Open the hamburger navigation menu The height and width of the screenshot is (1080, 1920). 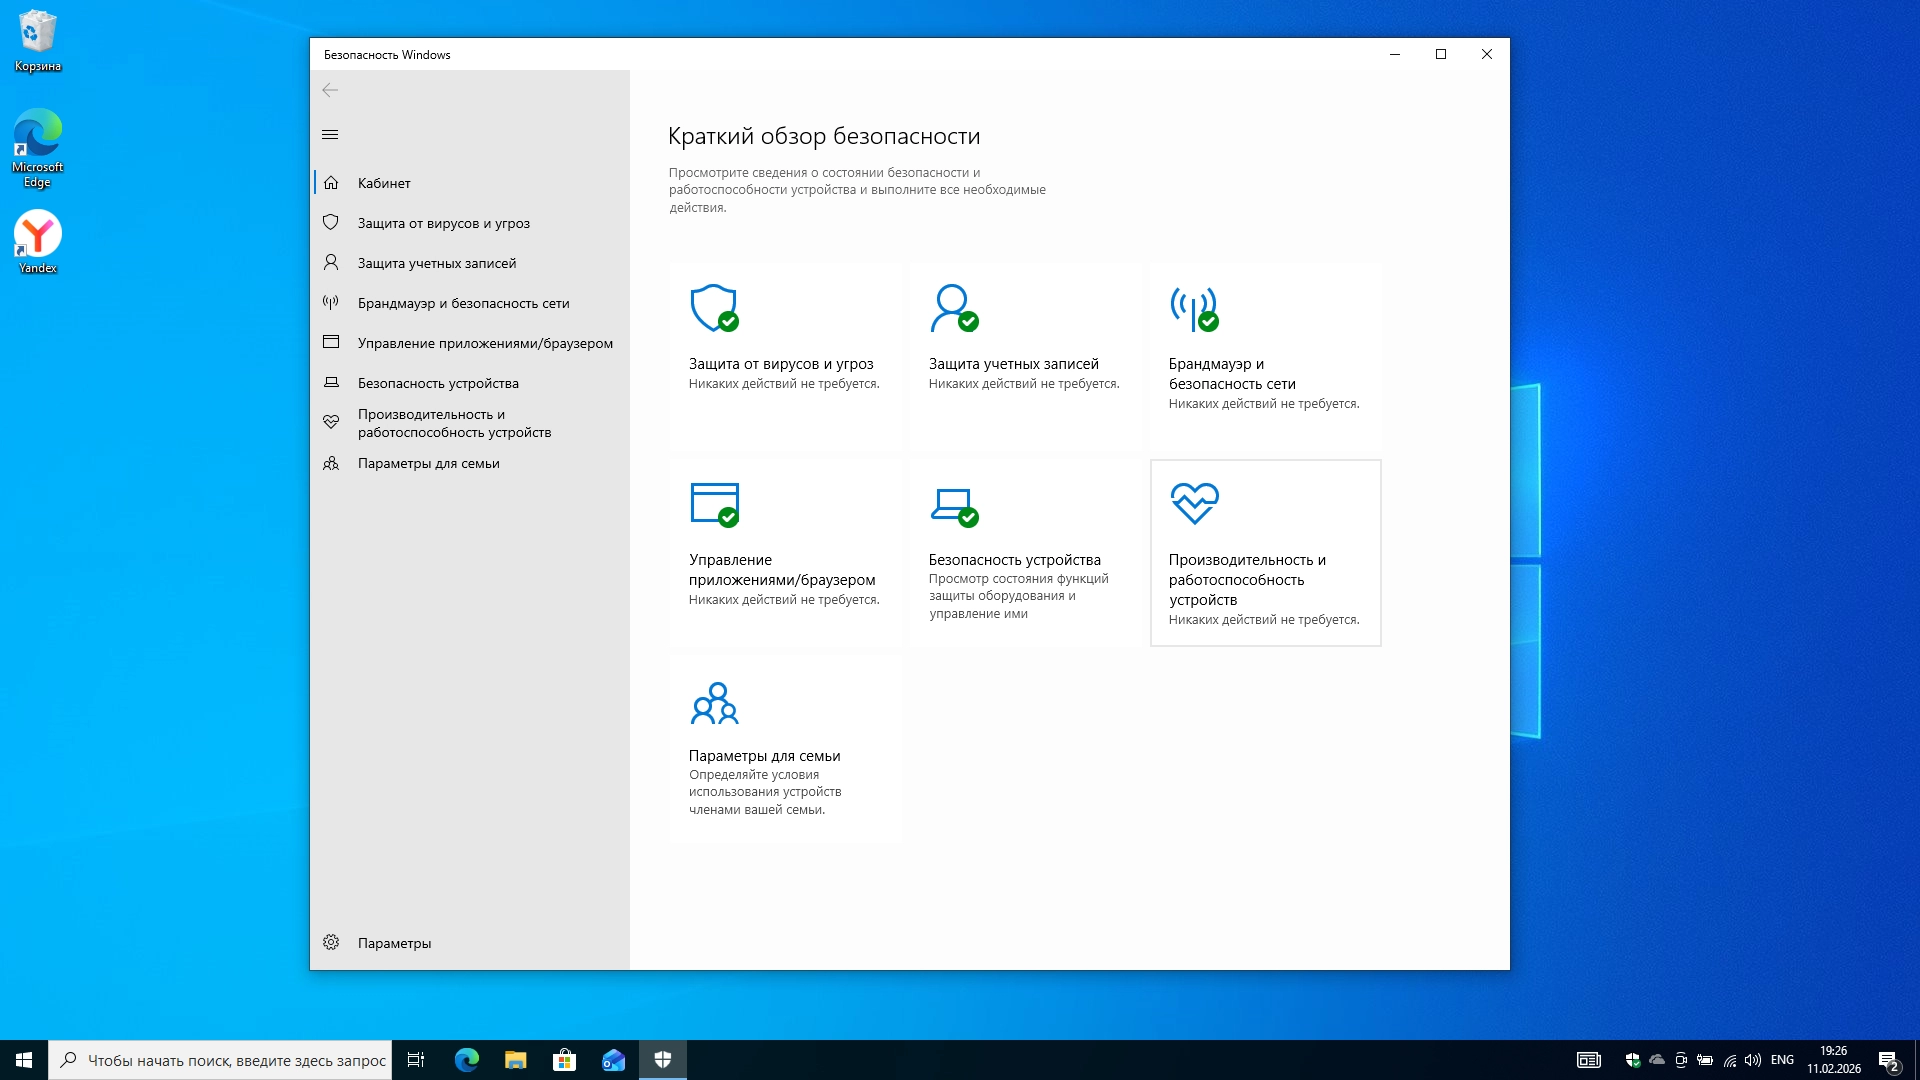330,135
